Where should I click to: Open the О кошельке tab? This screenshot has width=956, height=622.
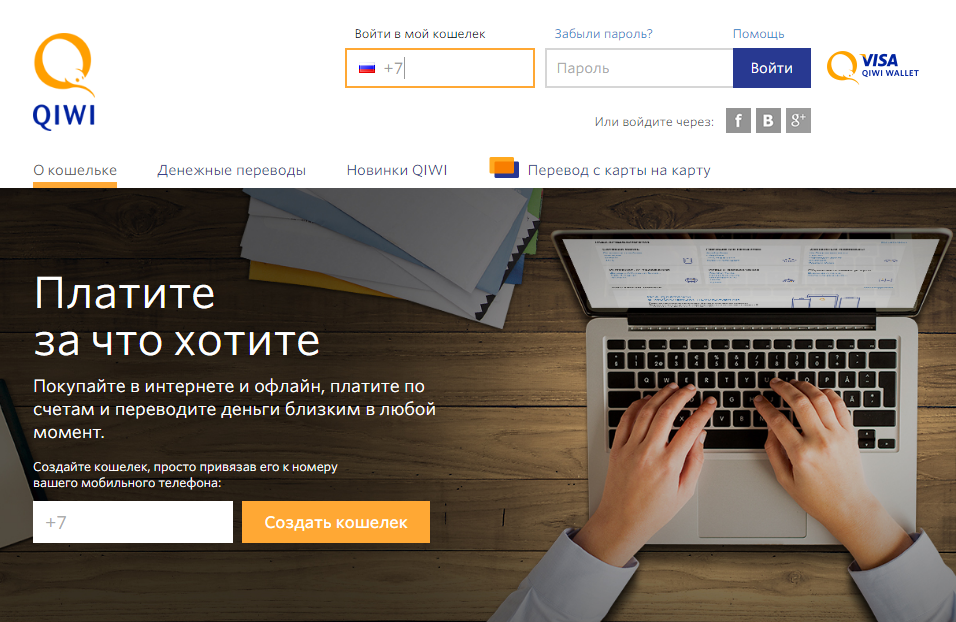point(75,170)
